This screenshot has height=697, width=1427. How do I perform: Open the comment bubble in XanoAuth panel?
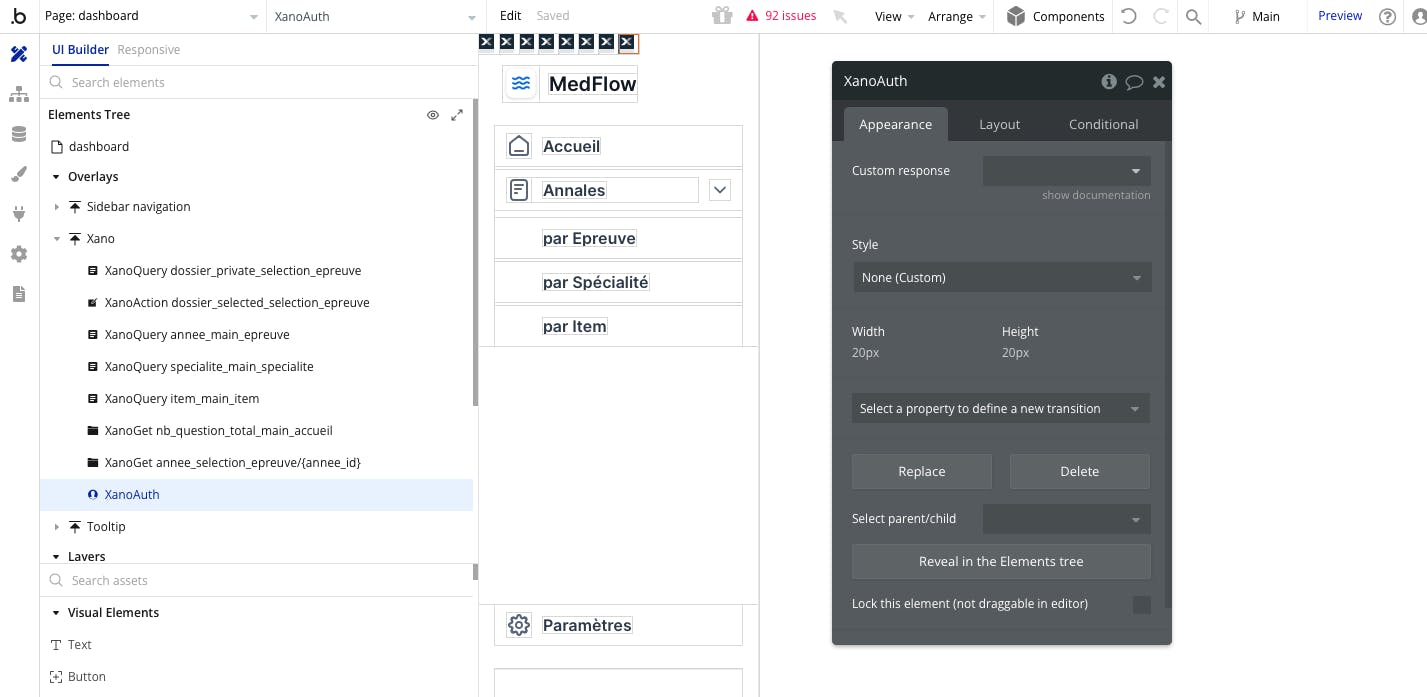tap(1134, 82)
